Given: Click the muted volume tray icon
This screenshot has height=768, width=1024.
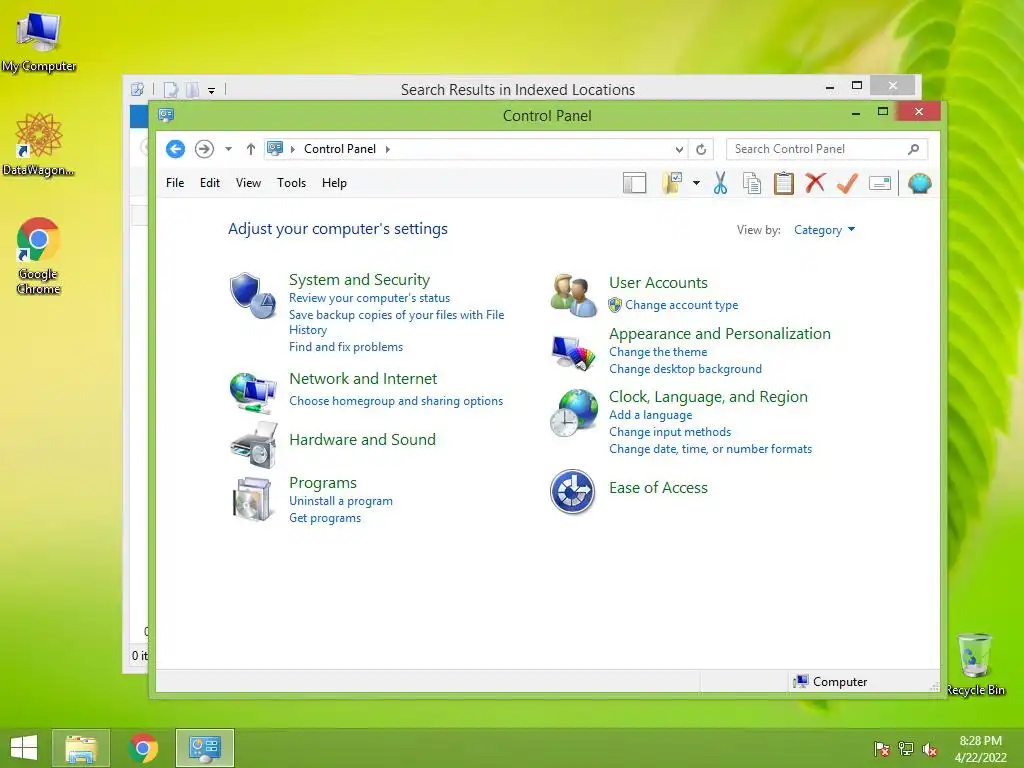Looking at the screenshot, I should 930,749.
